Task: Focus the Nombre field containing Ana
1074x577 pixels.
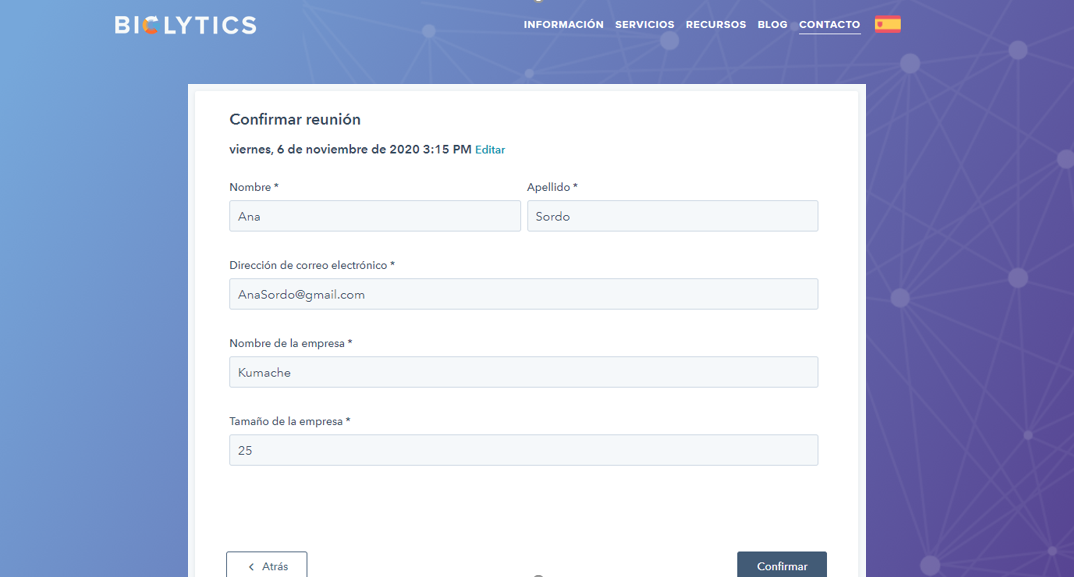Action: point(375,216)
